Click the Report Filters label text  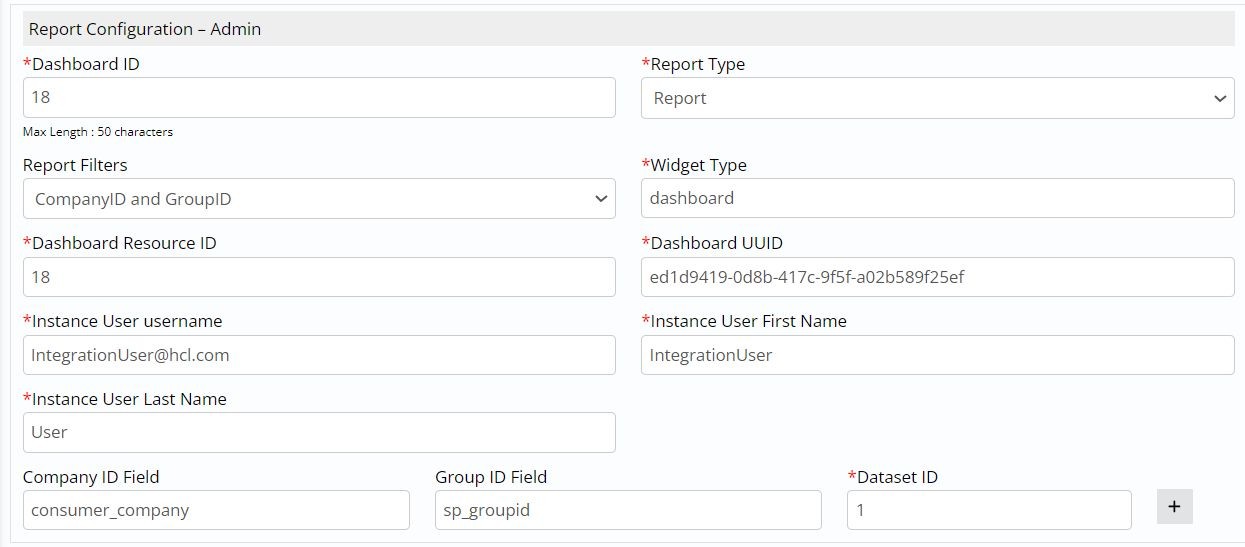coord(75,165)
